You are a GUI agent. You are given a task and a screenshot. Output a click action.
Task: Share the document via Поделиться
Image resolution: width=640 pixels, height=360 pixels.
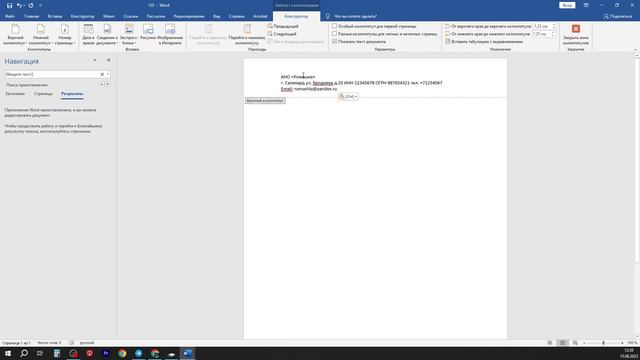(x=618, y=16)
